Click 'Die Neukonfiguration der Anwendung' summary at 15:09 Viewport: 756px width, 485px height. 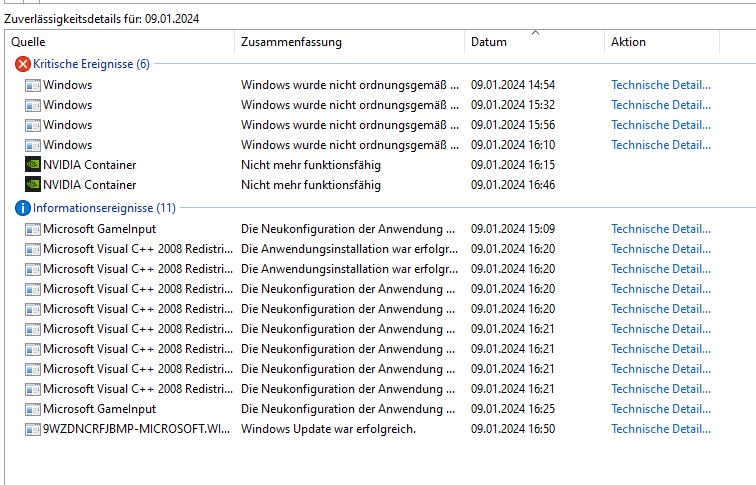pos(348,229)
